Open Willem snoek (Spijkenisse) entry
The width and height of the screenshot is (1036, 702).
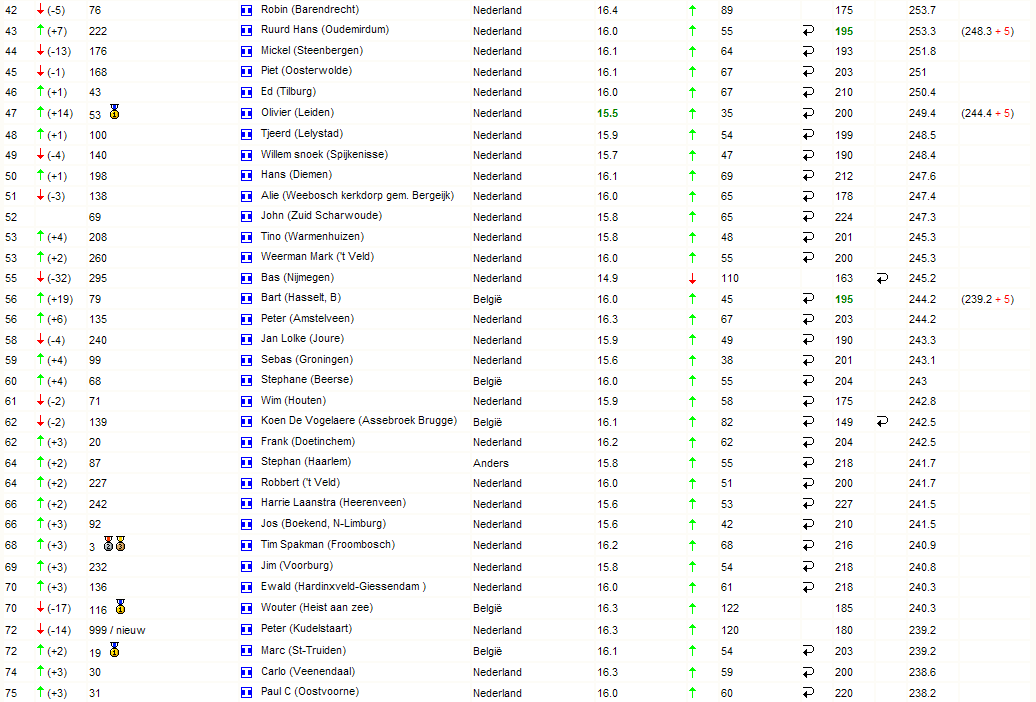[x=324, y=155]
